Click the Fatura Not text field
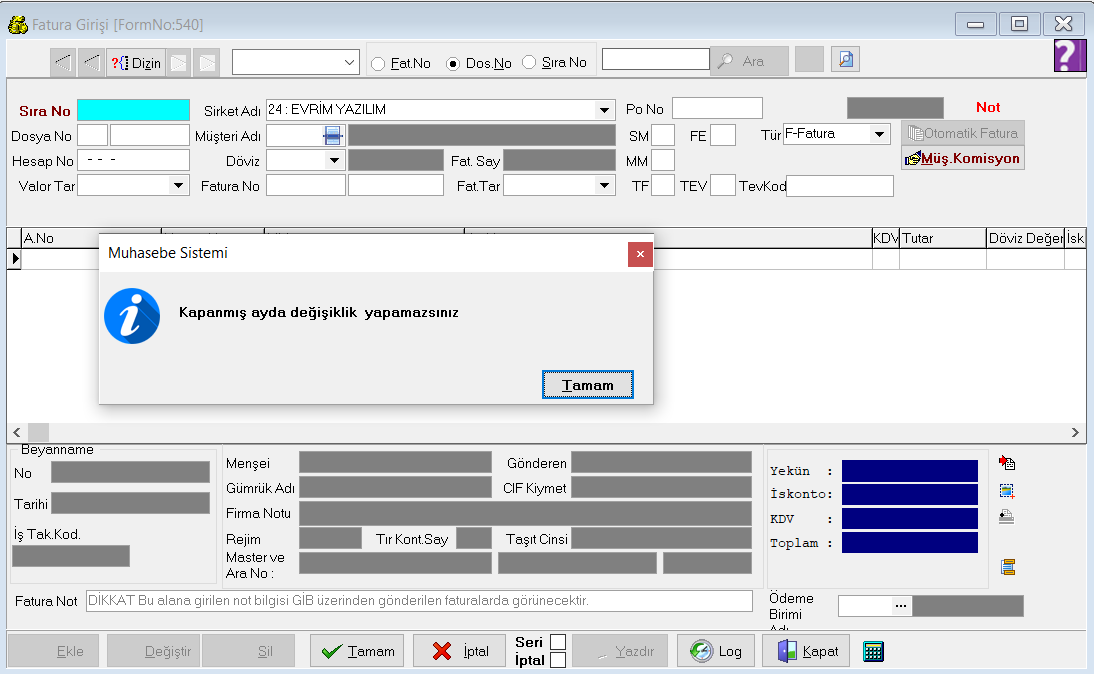Screen dimensions: 1094x674 pos(419,601)
